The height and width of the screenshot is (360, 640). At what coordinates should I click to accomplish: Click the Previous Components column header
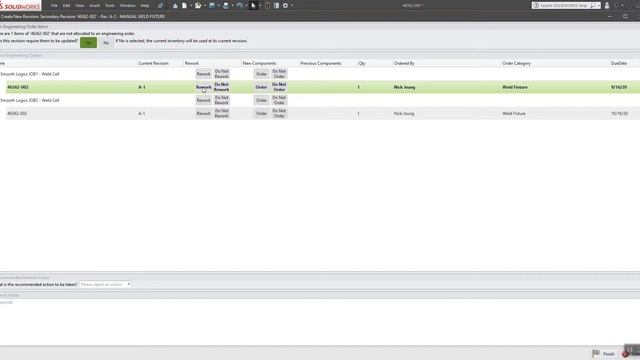(x=321, y=63)
